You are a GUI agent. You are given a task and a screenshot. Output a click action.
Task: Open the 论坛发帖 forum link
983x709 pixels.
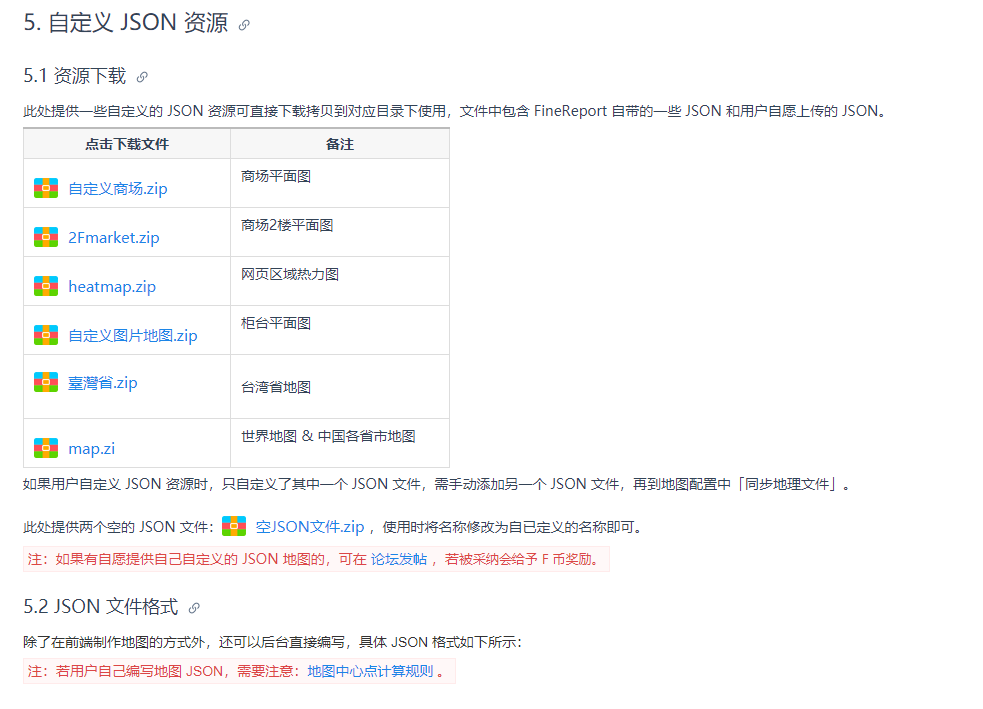(x=399, y=559)
